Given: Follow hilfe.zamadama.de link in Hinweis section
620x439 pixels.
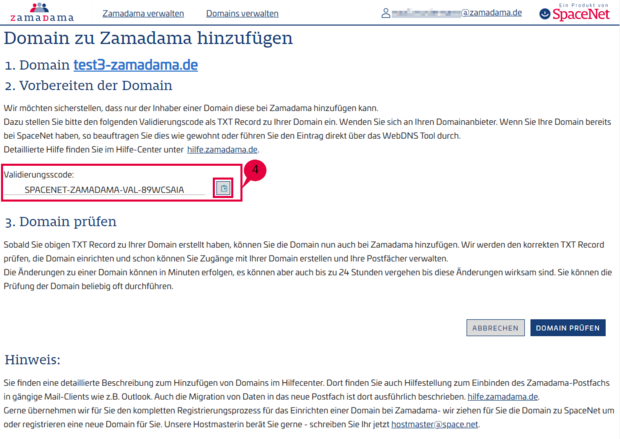Looking at the screenshot, I should coord(503,397).
